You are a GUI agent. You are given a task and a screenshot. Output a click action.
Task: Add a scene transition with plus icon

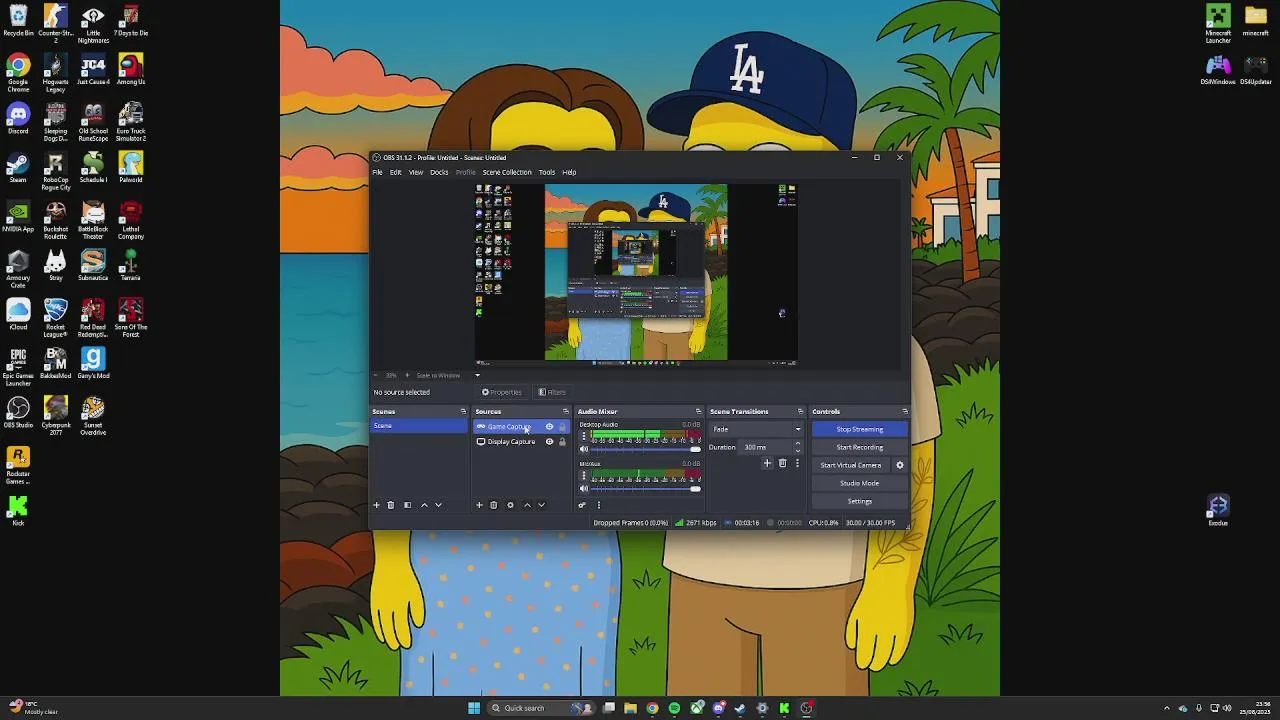pyautogui.click(x=767, y=463)
